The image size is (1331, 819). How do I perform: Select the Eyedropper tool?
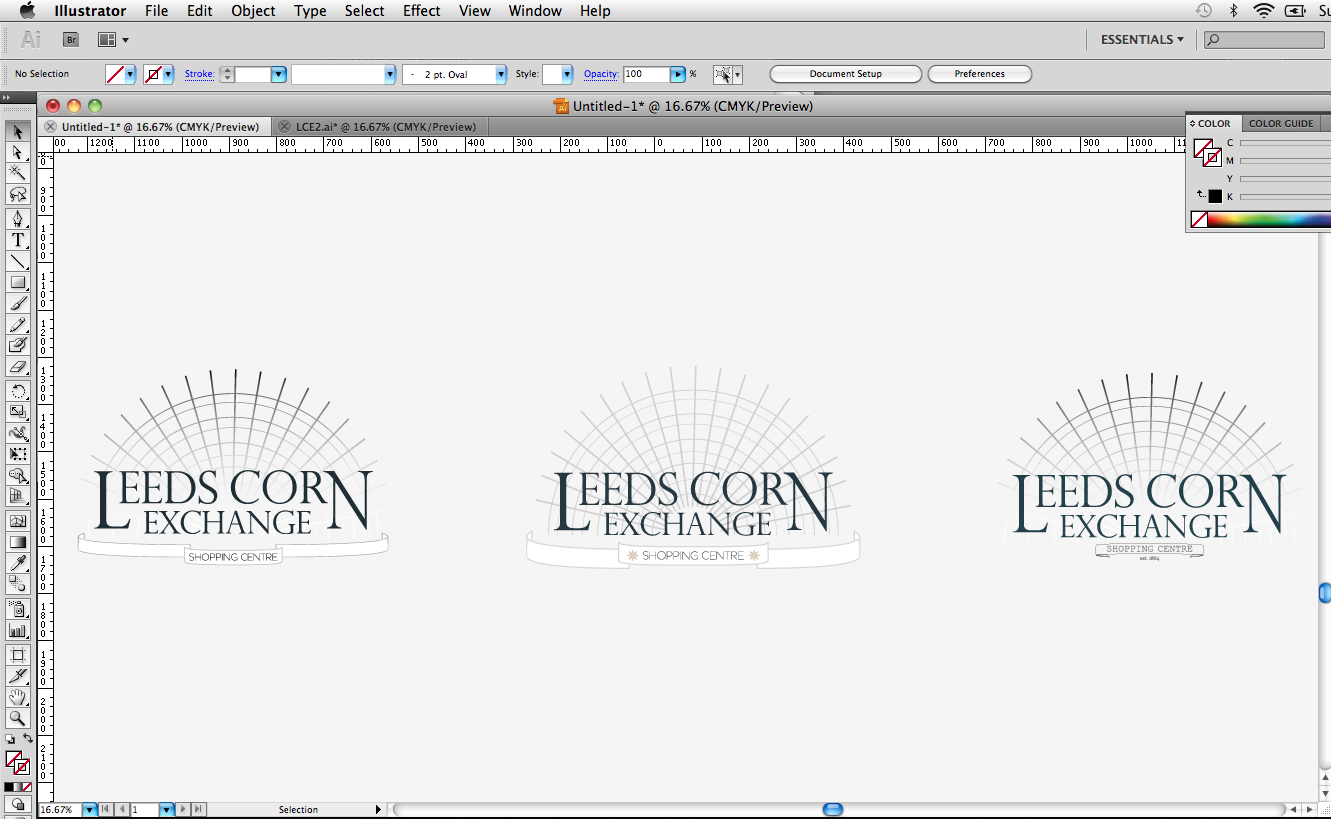pyautogui.click(x=18, y=563)
